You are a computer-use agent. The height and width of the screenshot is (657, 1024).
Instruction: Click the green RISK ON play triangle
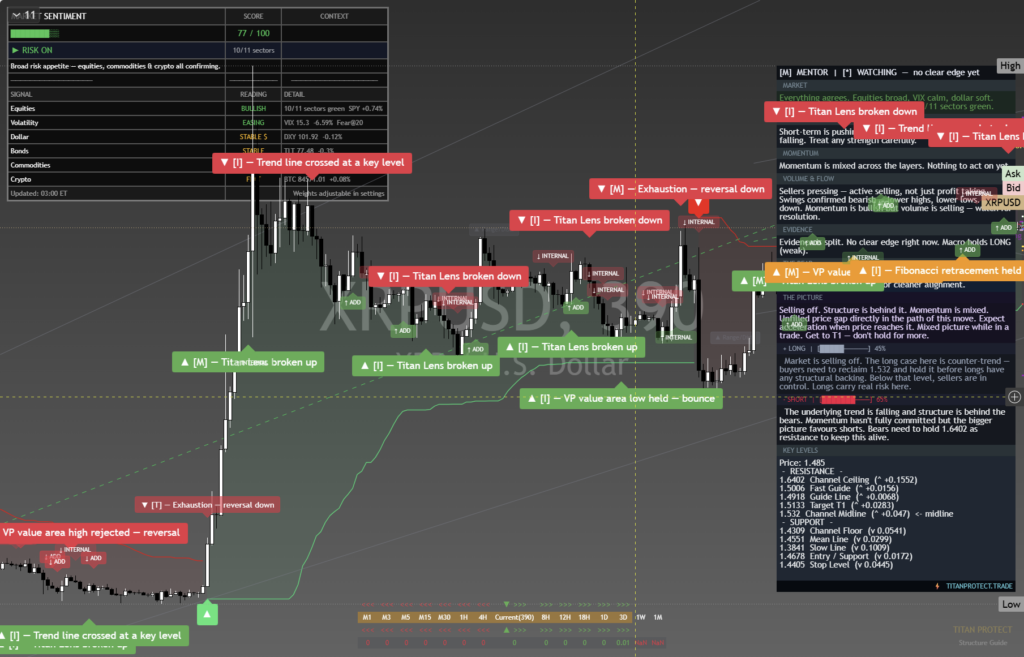pyautogui.click(x=15, y=50)
